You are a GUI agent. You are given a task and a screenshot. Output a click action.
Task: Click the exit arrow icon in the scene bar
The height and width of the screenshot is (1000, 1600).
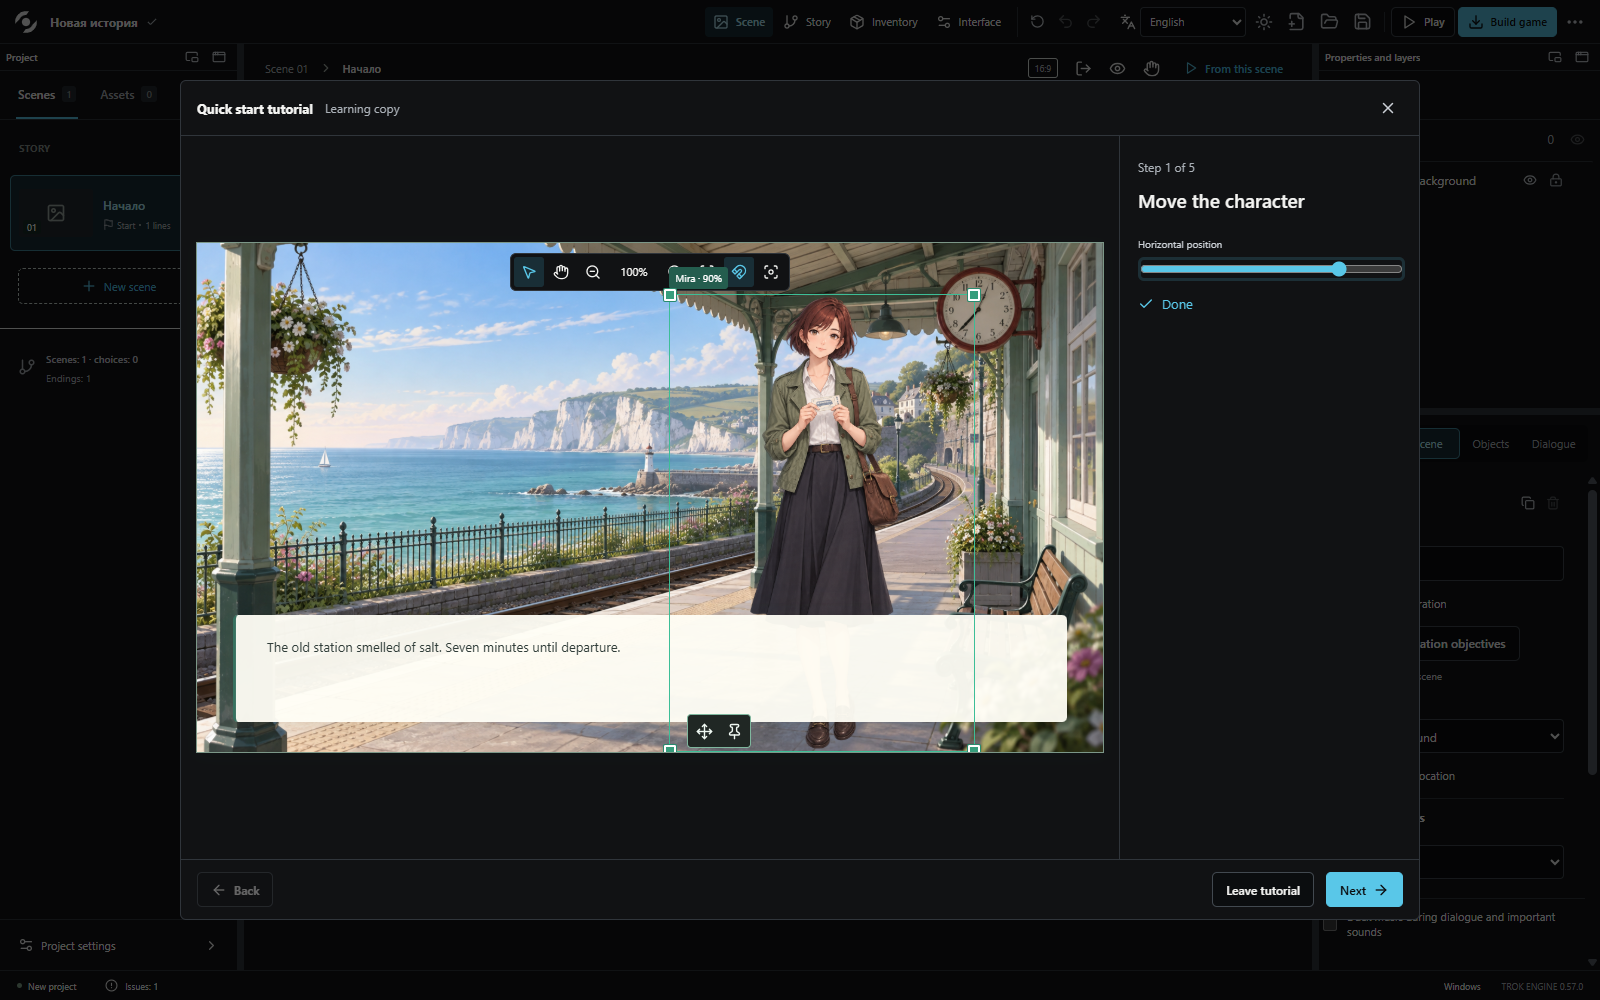[1083, 68]
